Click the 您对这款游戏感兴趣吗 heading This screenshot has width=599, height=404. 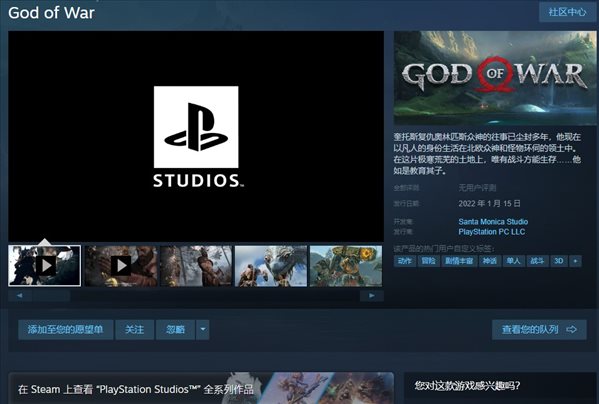pyautogui.click(x=468, y=386)
